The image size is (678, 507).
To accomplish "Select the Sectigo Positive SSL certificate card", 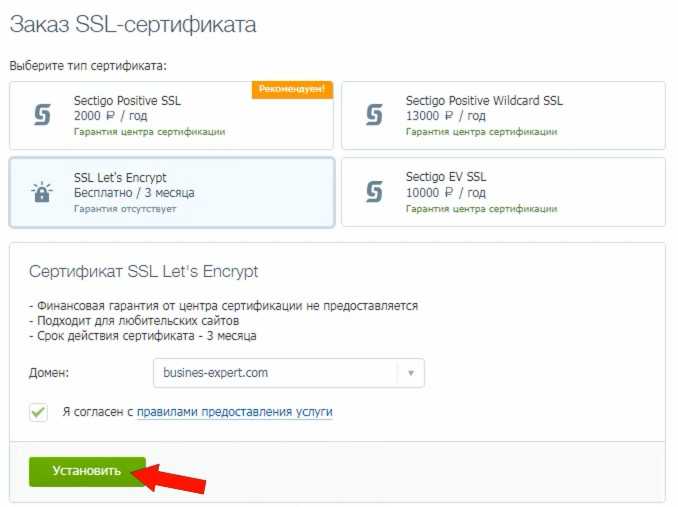I will coord(172,115).
